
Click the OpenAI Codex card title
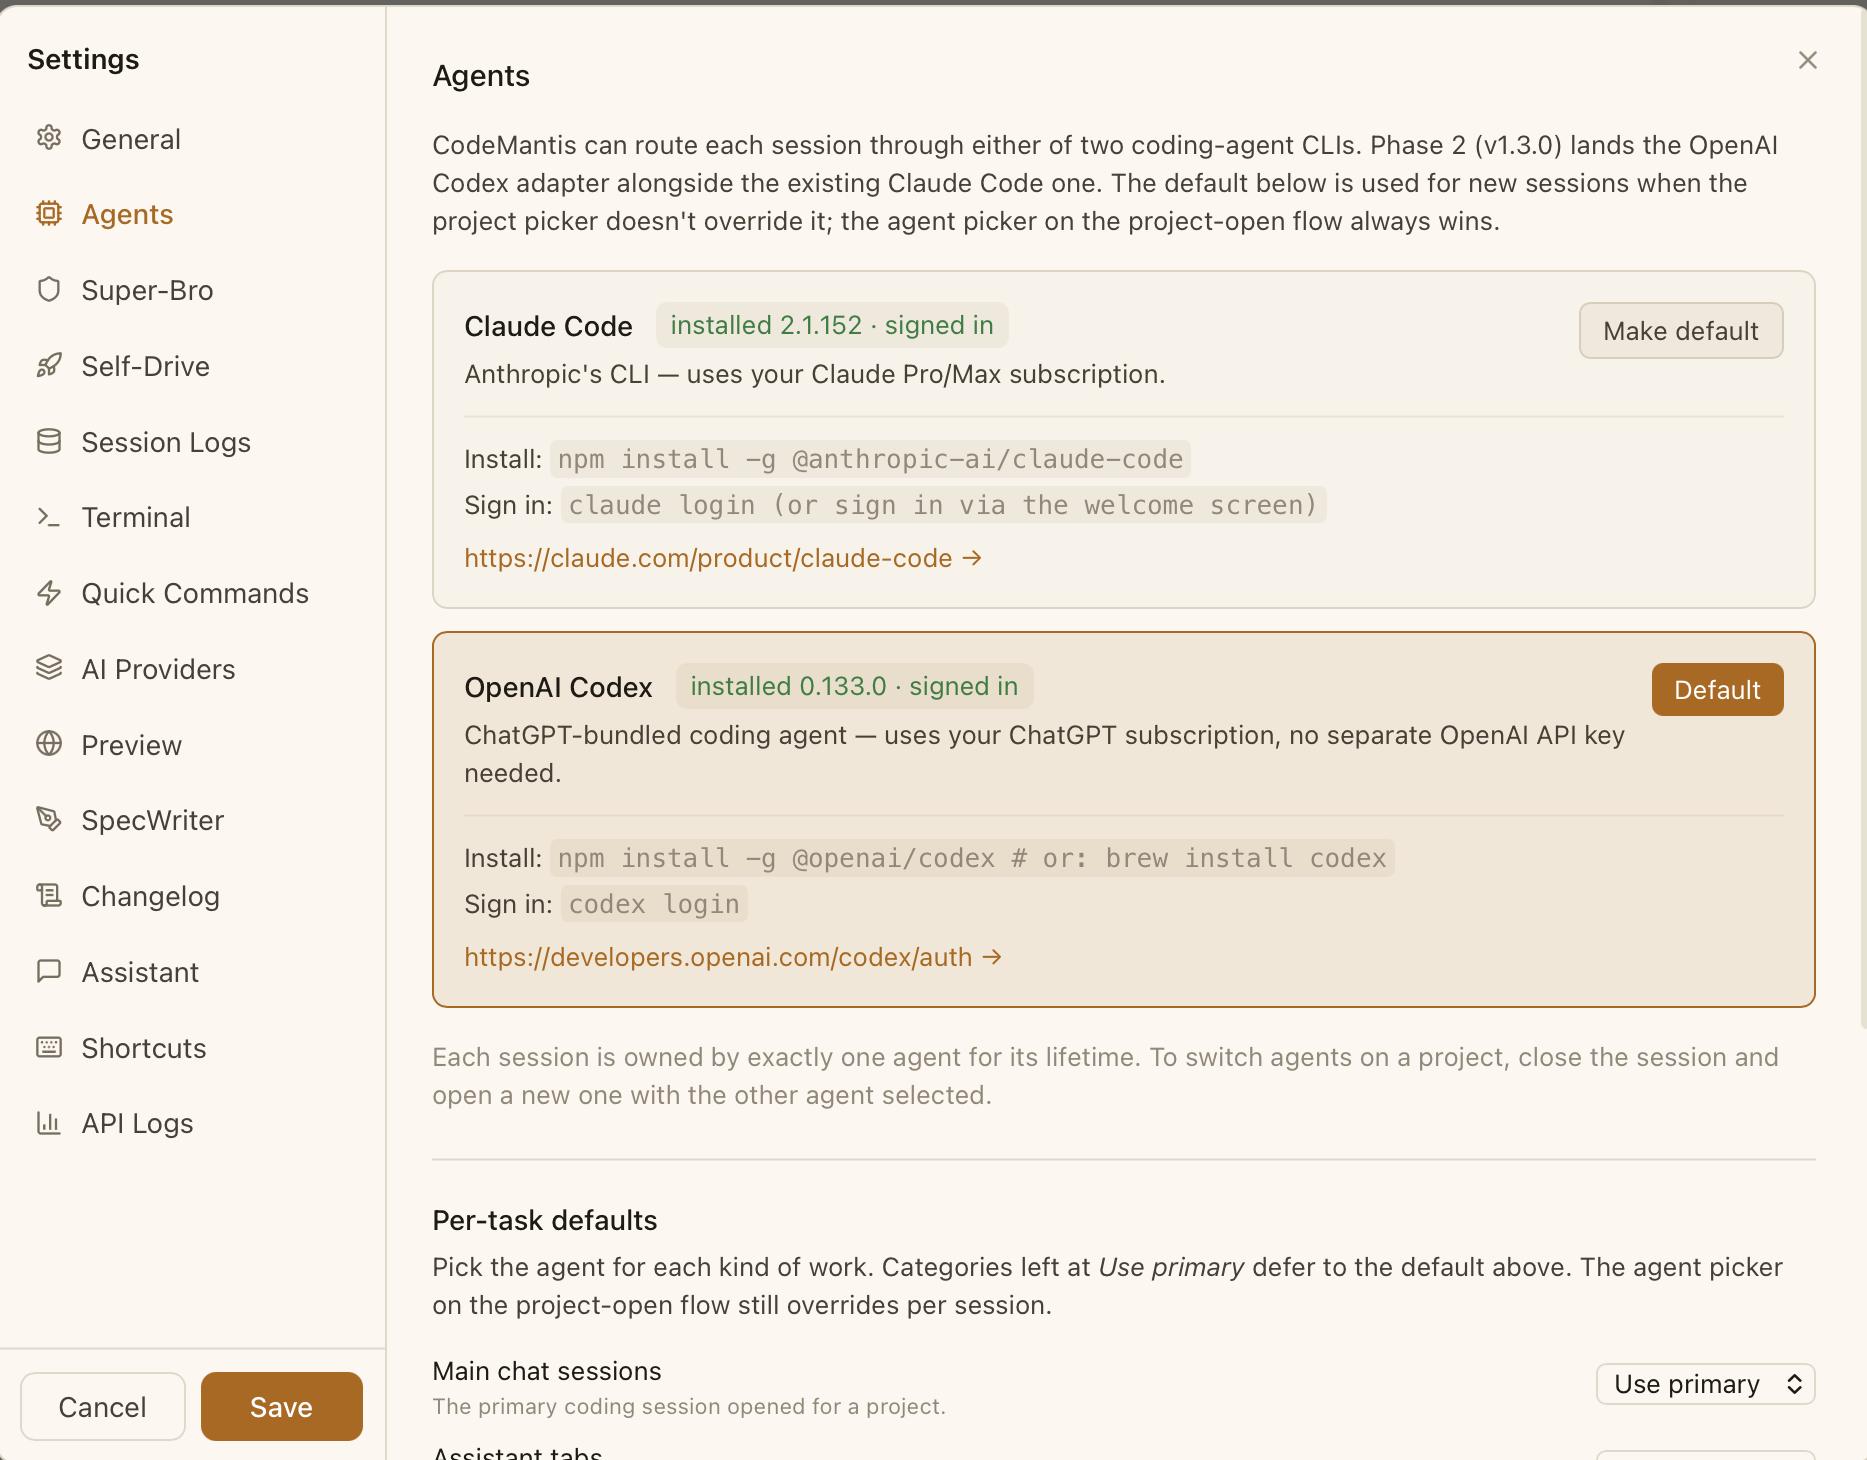click(x=558, y=688)
